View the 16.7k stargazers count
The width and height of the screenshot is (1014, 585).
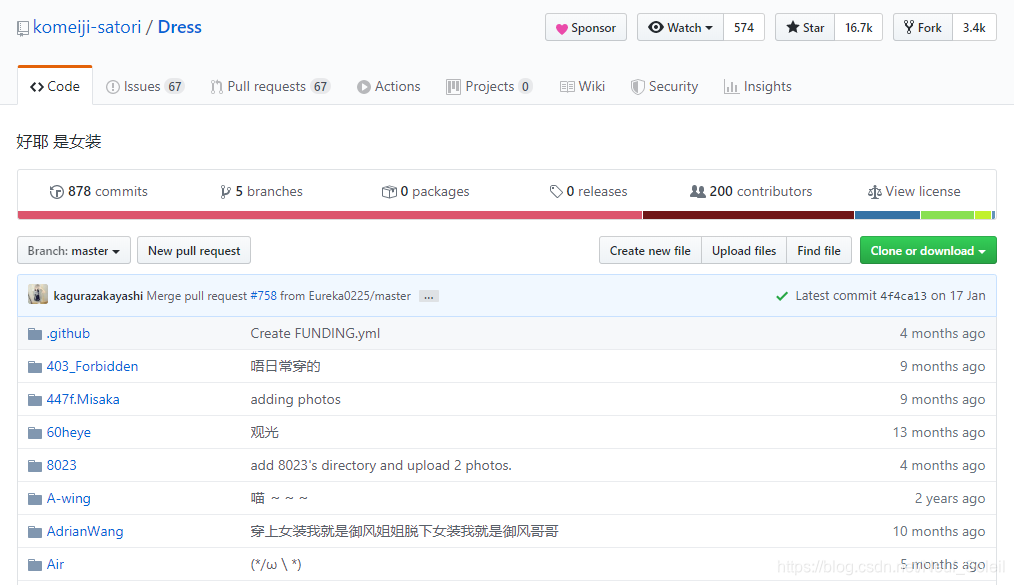(x=859, y=27)
